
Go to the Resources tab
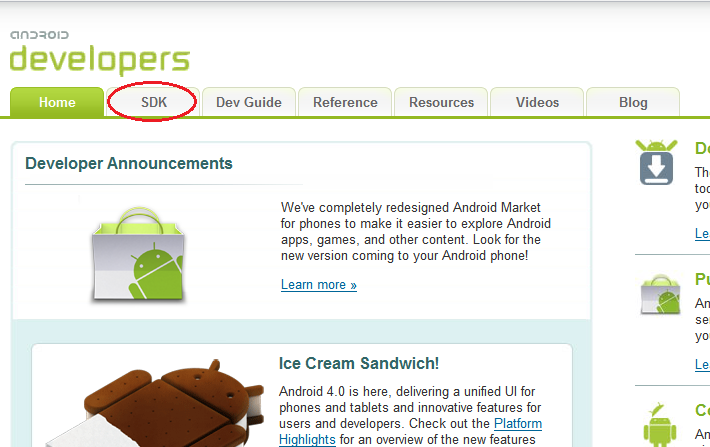tap(441, 102)
